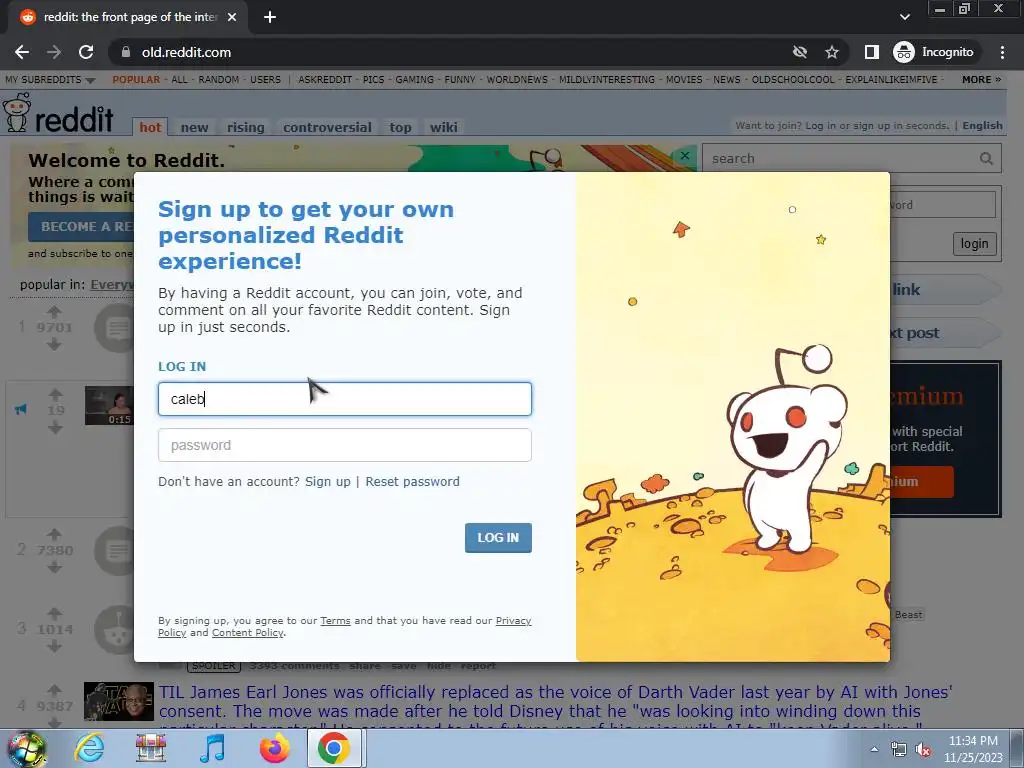
Task: Open the music player taskbar icon
Action: point(212,748)
